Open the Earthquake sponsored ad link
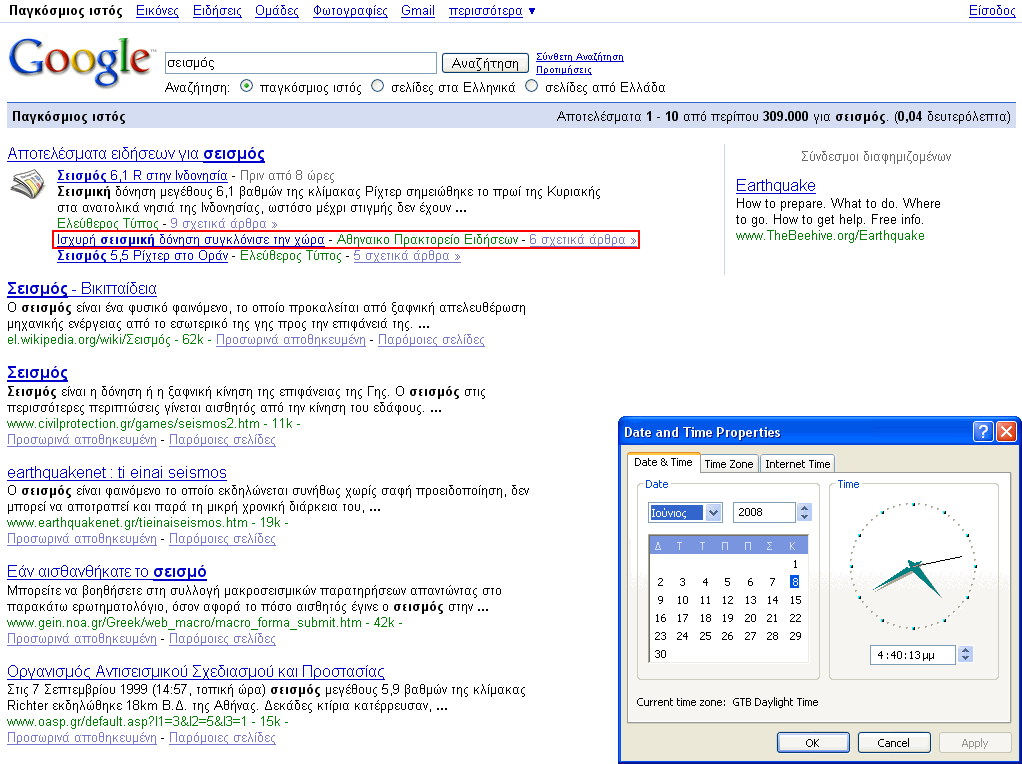This screenshot has width=1022, height=764. (776, 186)
